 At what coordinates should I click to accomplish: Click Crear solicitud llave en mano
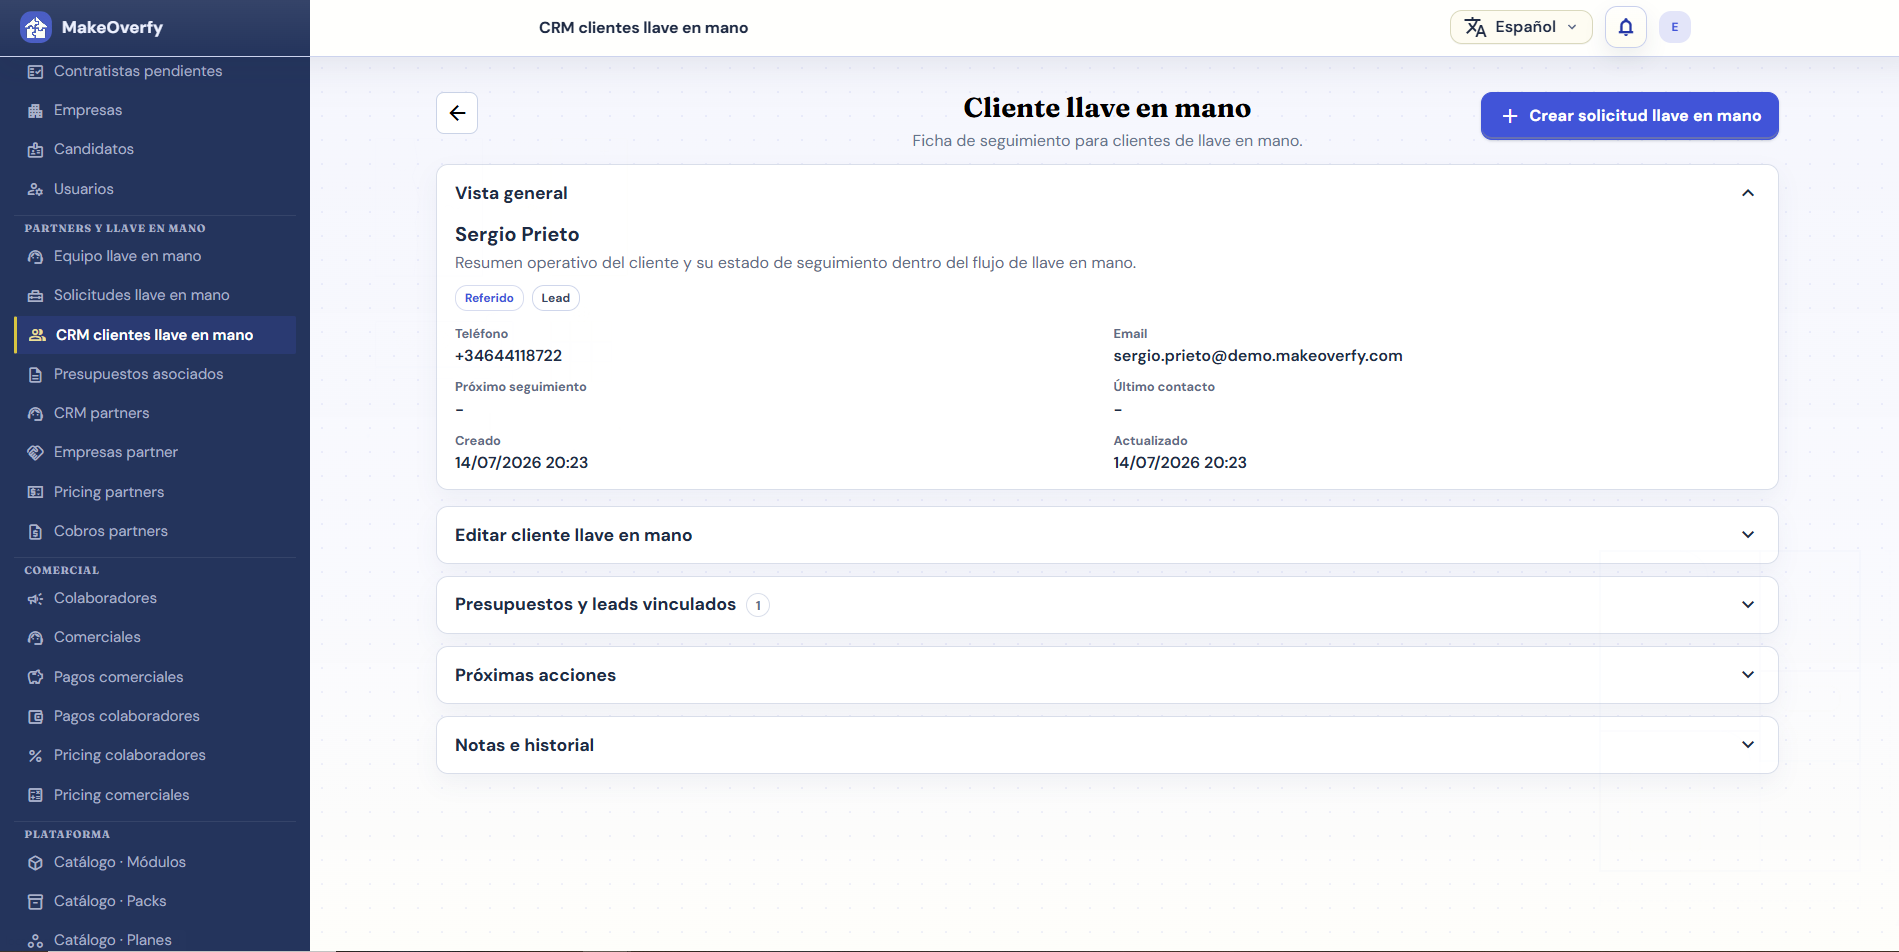coord(1630,116)
